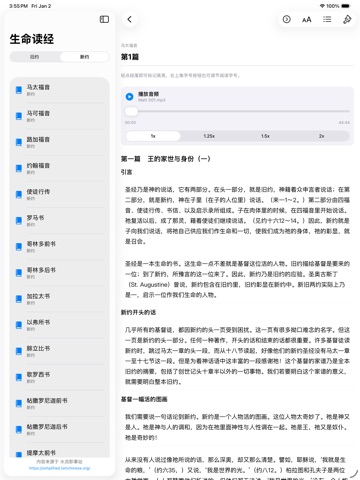
Task: Highlight paragraph starting 圣经乃是神的说话
Action: point(237,215)
